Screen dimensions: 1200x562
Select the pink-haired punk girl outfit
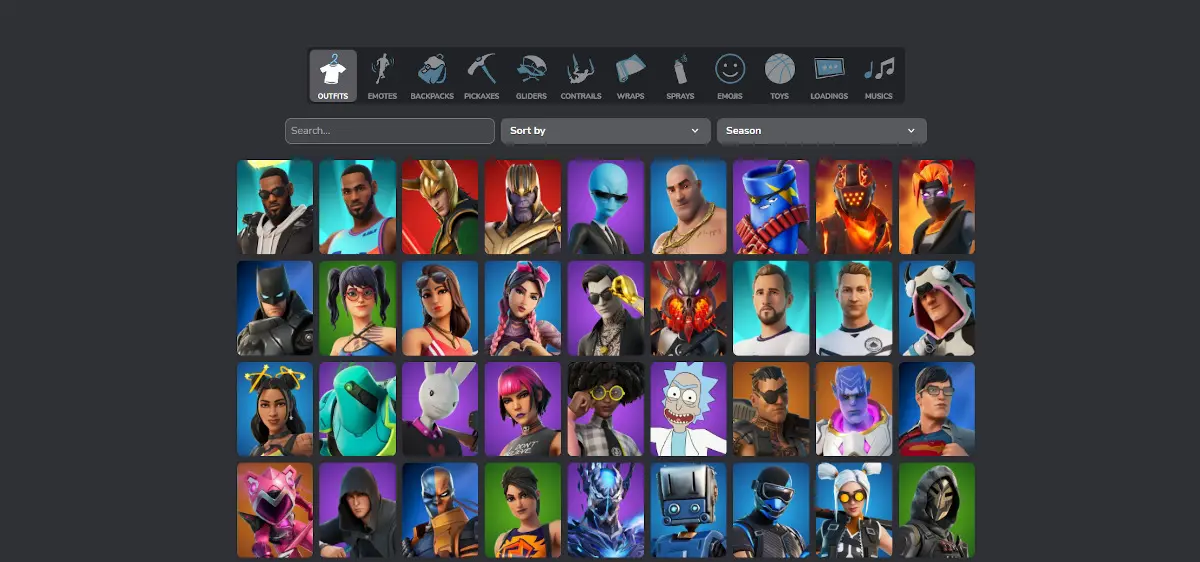(x=523, y=409)
